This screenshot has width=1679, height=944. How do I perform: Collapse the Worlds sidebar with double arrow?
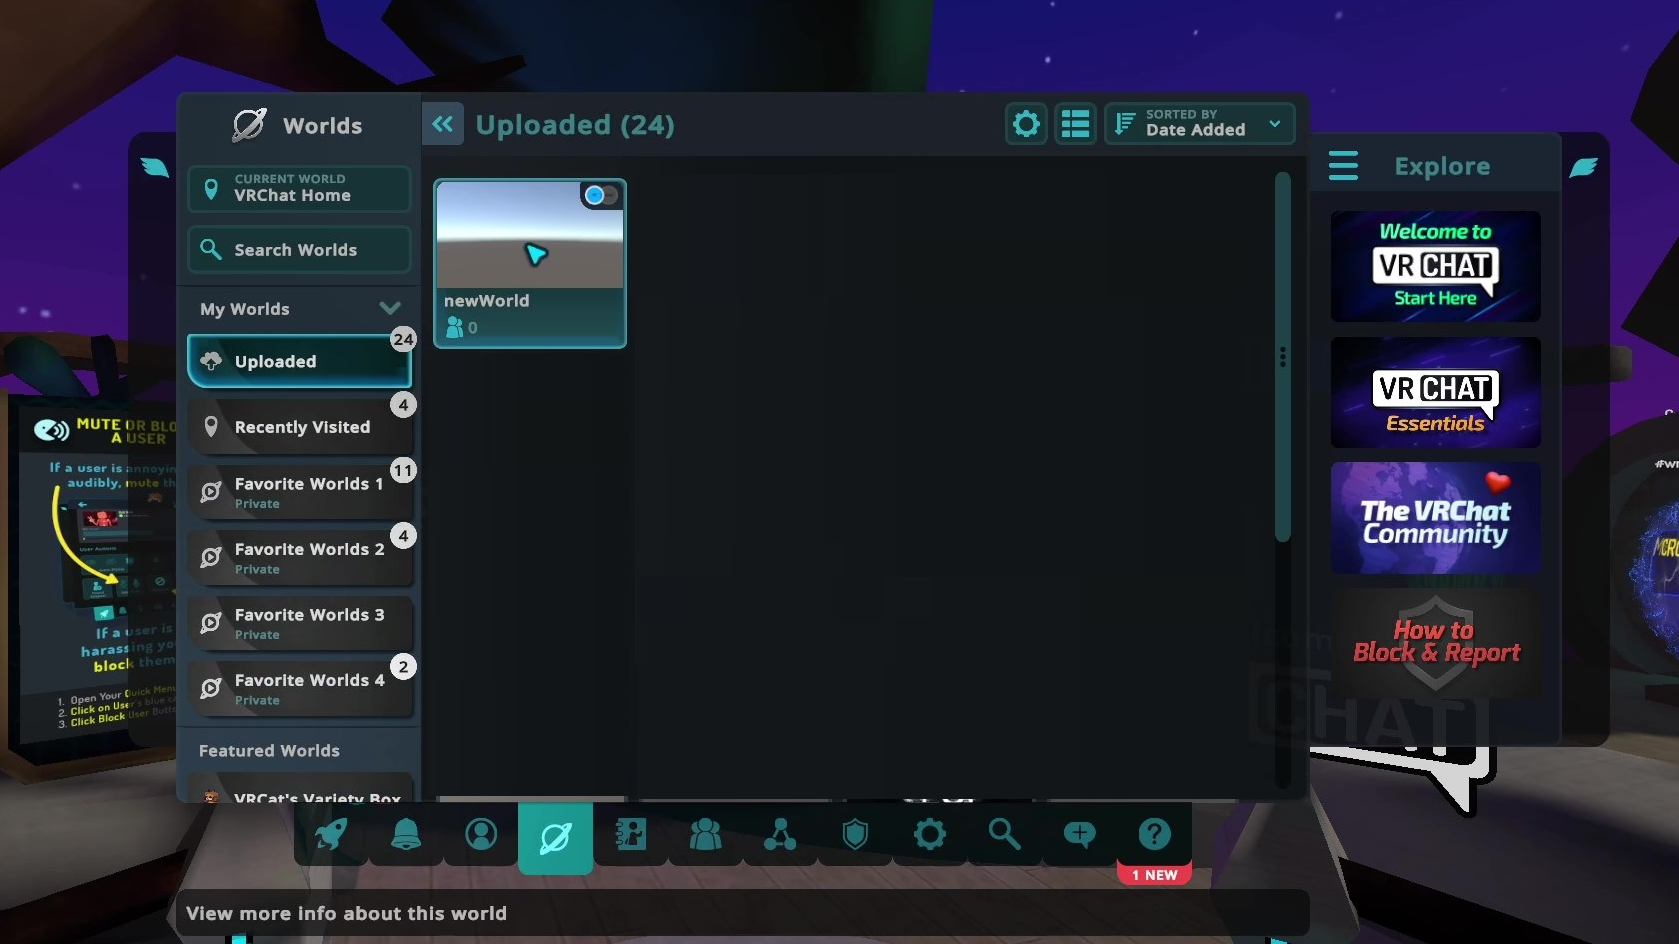[x=443, y=124]
